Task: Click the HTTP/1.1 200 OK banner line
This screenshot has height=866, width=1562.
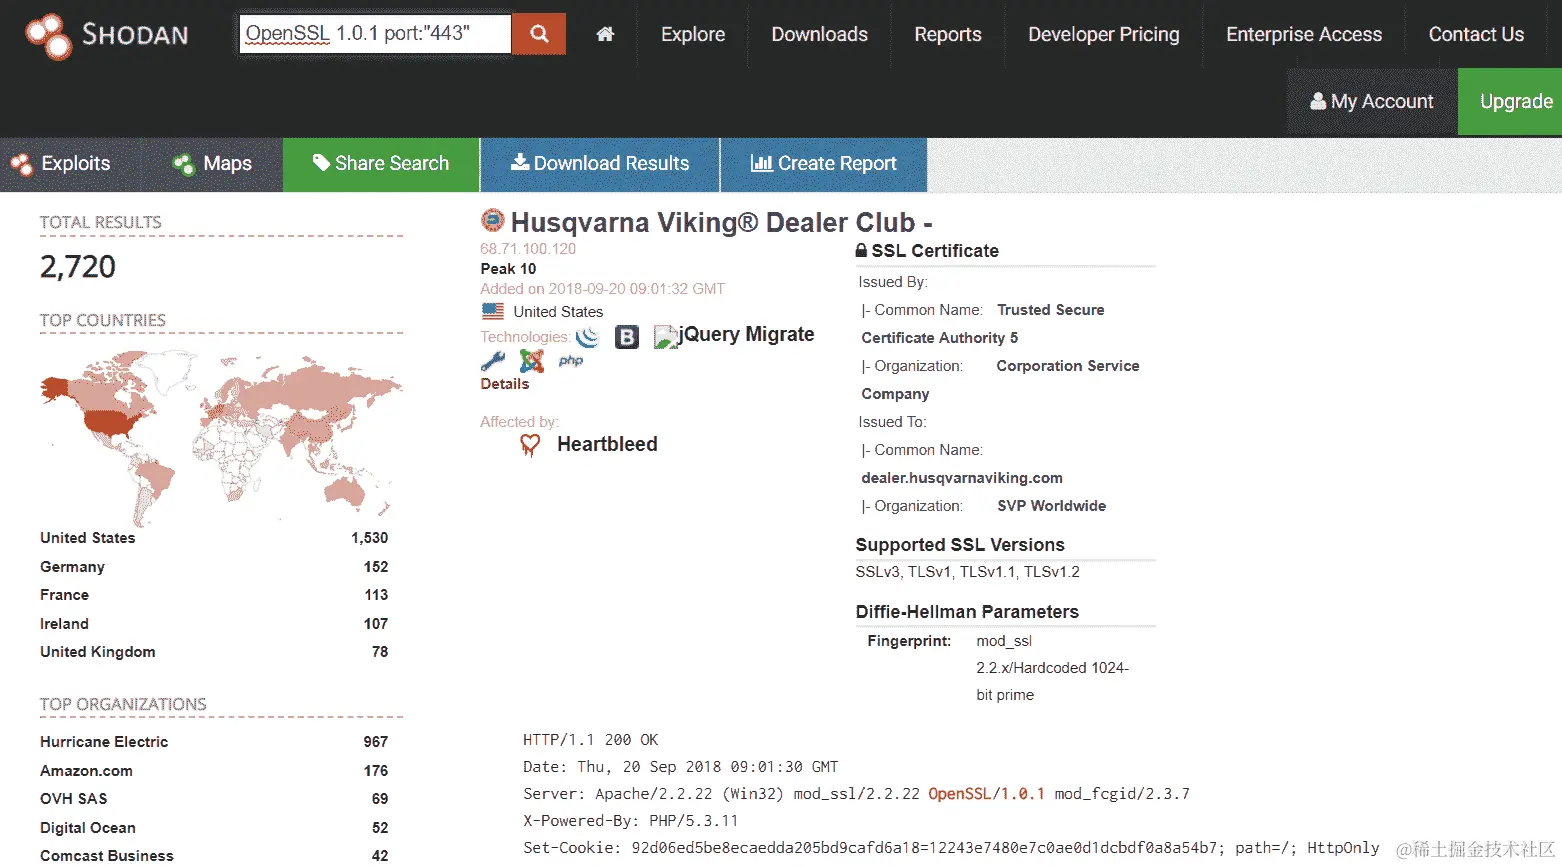Action: point(590,740)
